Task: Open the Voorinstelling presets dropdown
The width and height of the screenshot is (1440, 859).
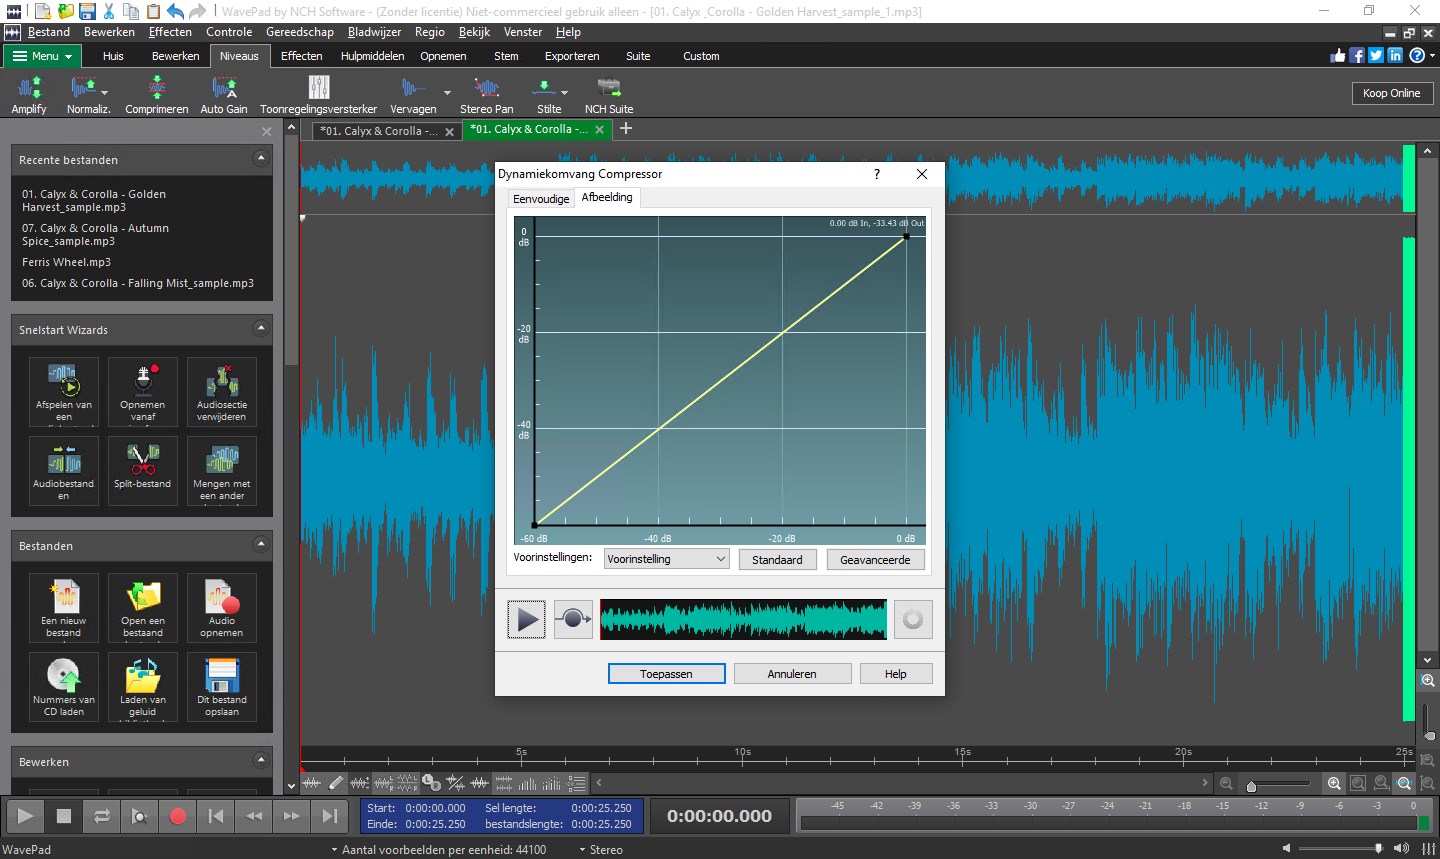Action: pyautogui.click(x=666, y=559)
